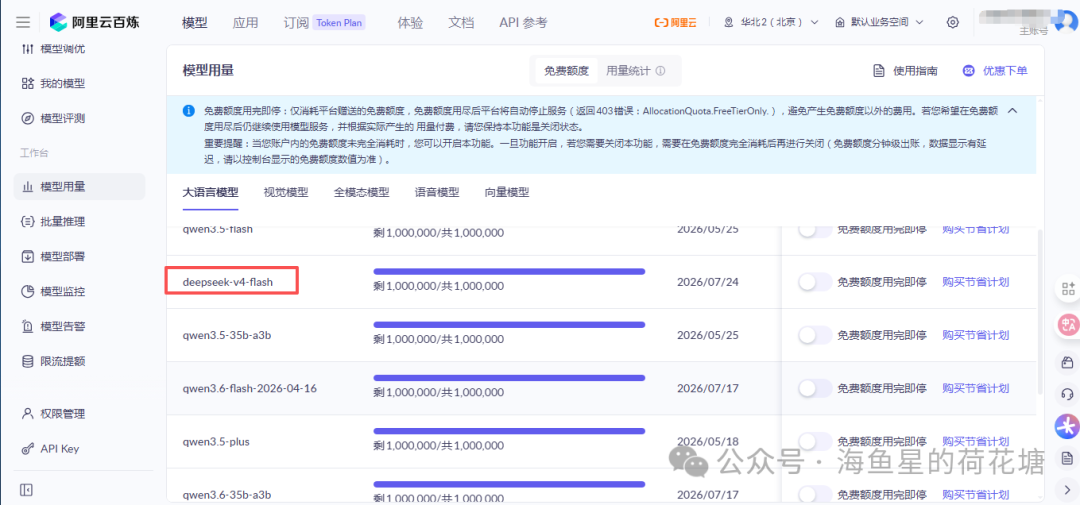
Task: Click the Token Plan badge
Action: pyautogui.click(x=339, y=22)
